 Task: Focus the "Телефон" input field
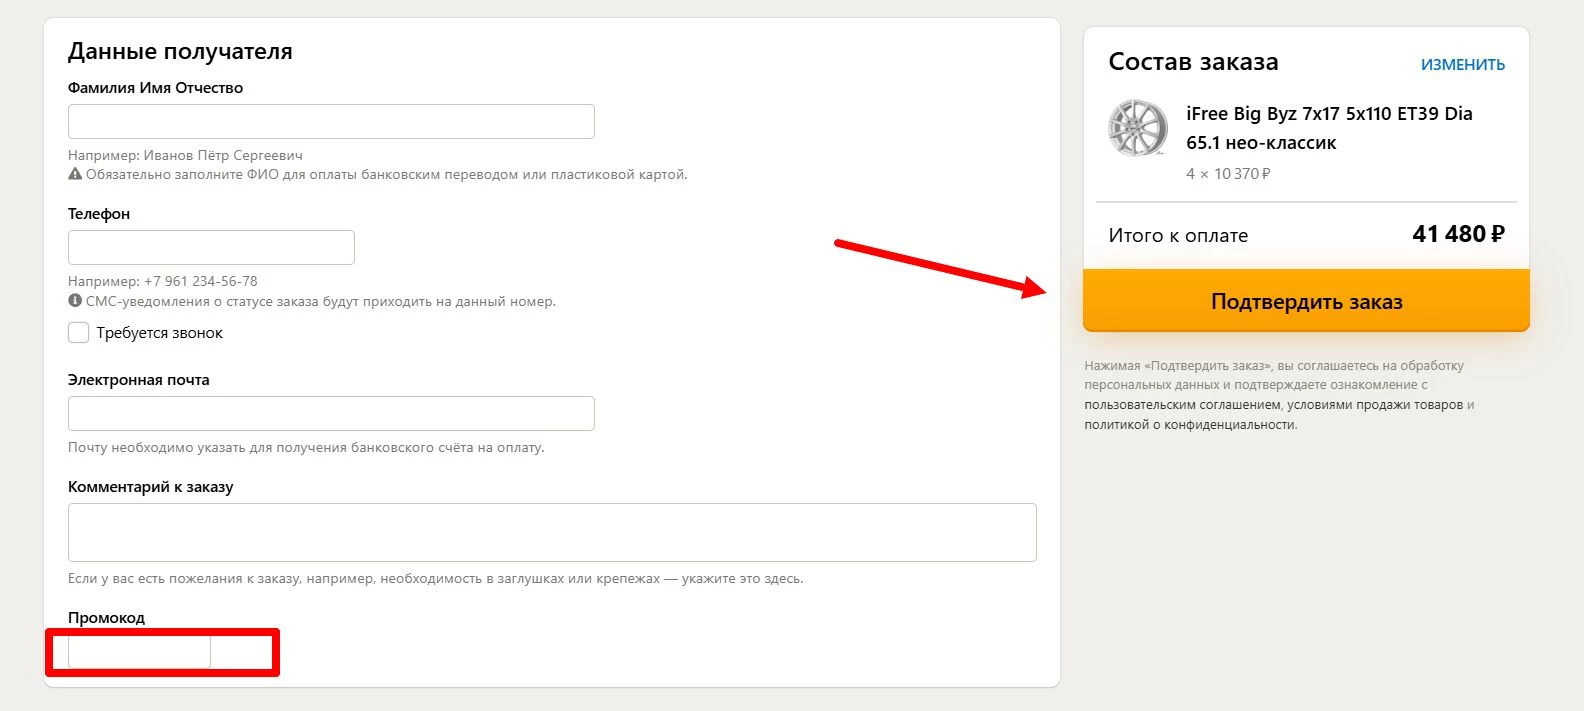[x=211, y=248]
